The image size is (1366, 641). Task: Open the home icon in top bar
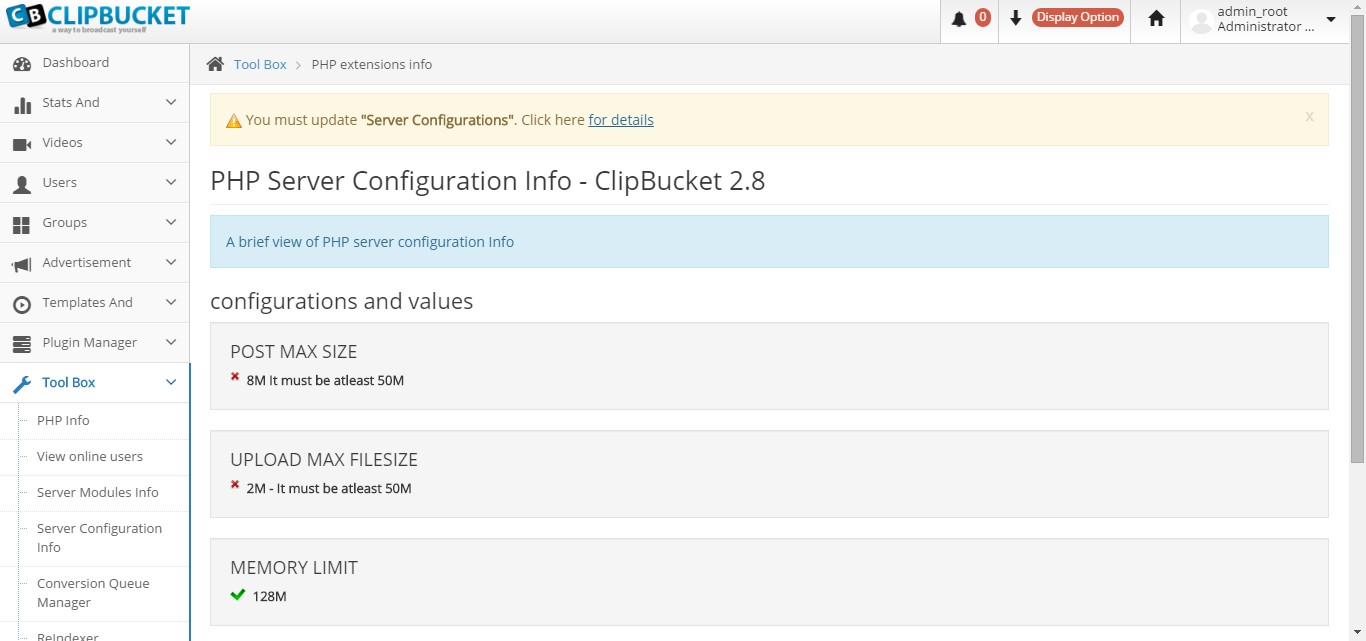(1156, 18)
